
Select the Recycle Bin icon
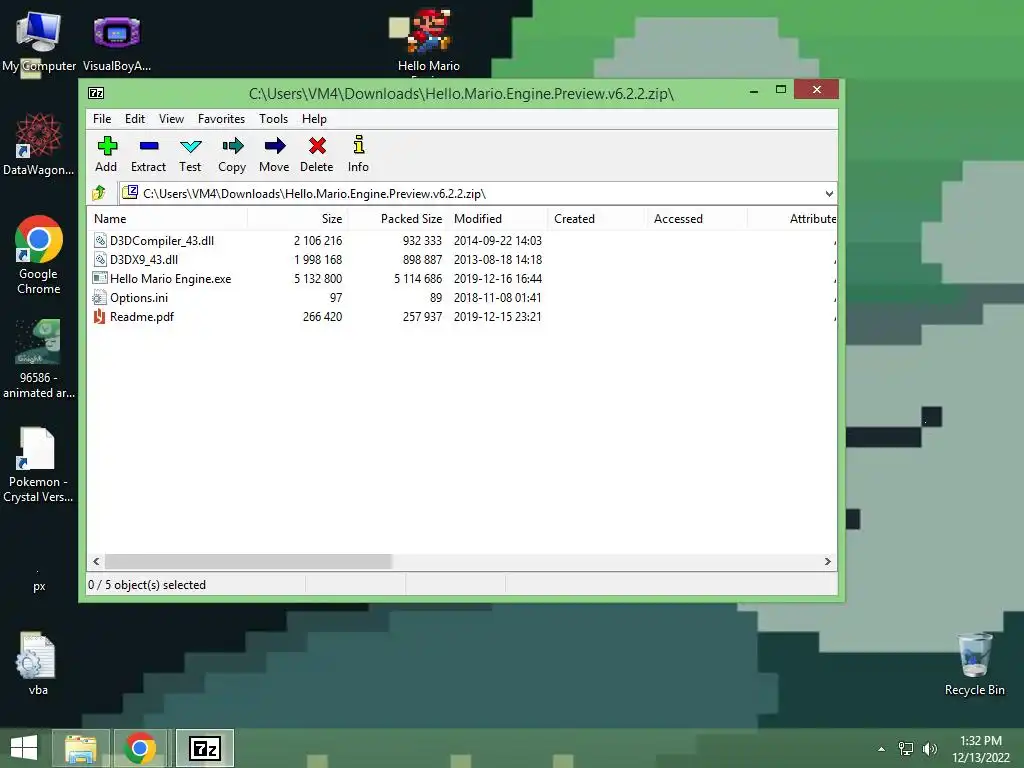click(974, 664)
